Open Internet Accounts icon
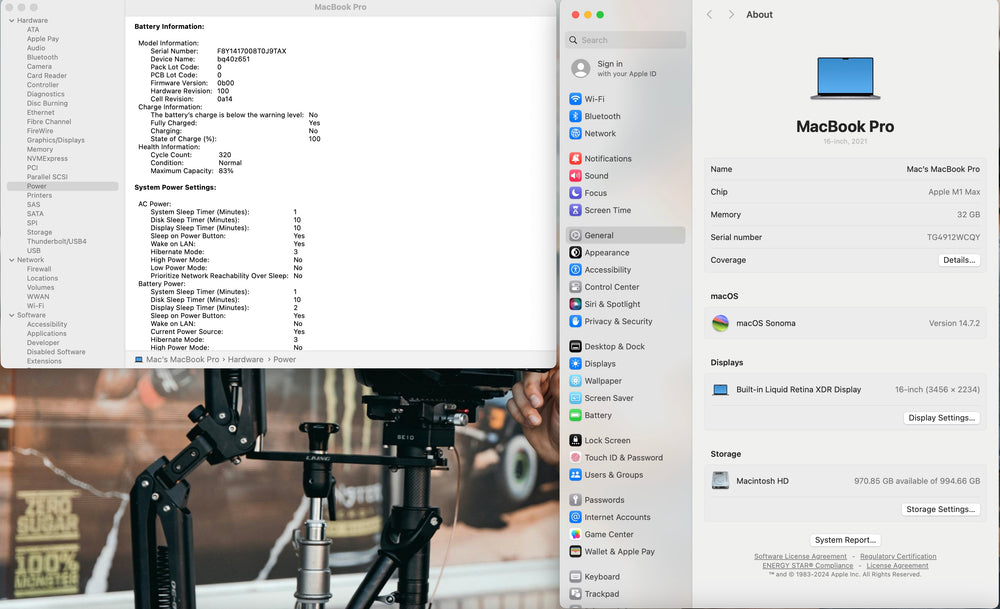 click(x=575, y=517)
